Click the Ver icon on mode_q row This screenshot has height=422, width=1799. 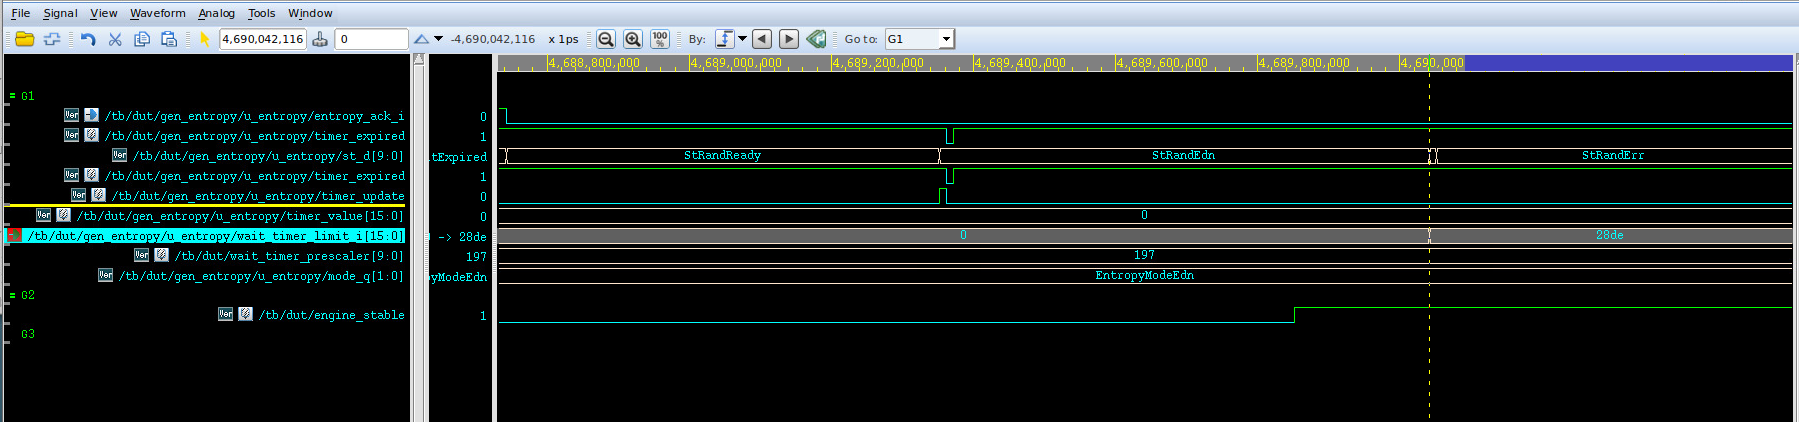(x=105, y=275)
